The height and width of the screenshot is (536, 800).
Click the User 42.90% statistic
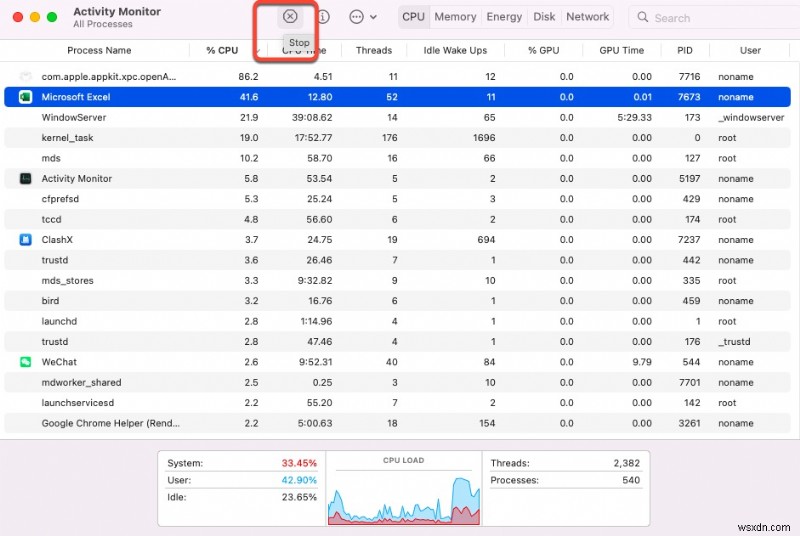[242, 480]
